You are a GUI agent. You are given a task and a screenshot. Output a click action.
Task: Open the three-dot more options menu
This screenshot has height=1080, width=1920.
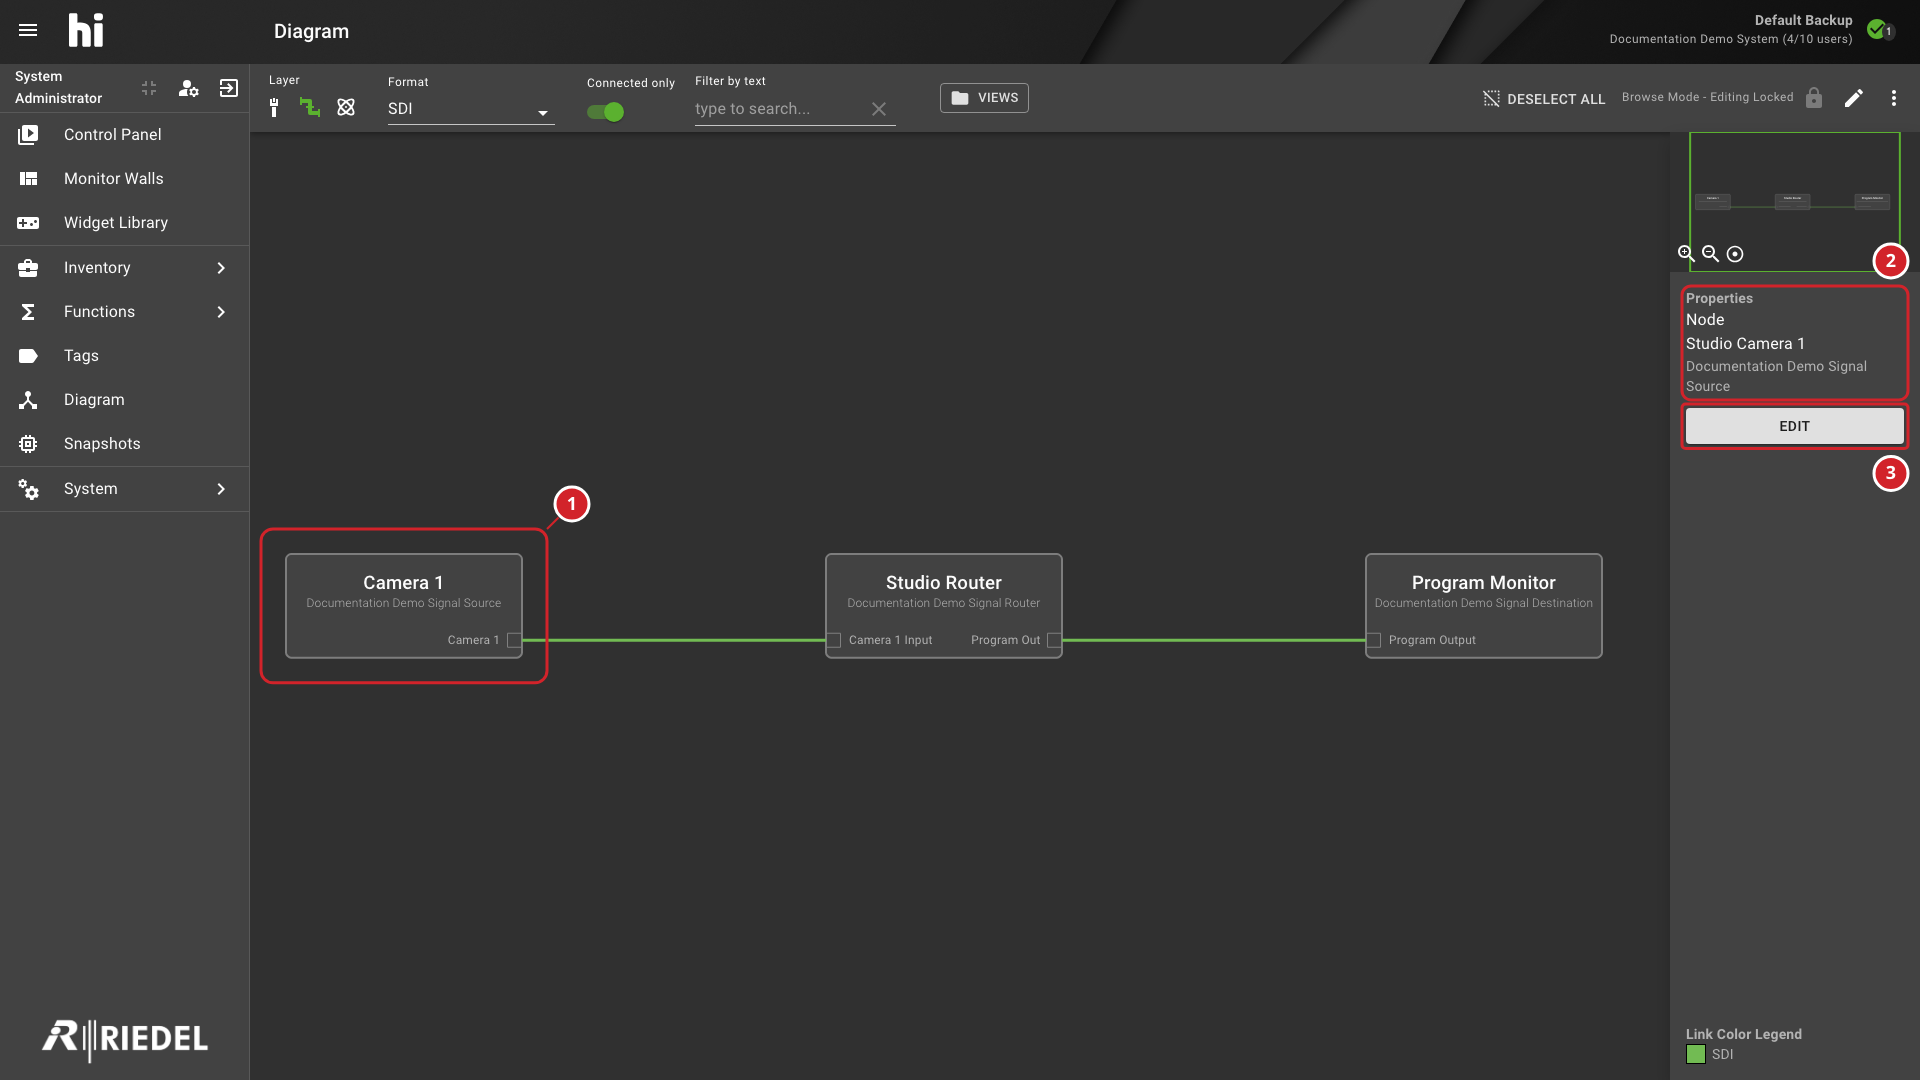[x=1894, y=98]
